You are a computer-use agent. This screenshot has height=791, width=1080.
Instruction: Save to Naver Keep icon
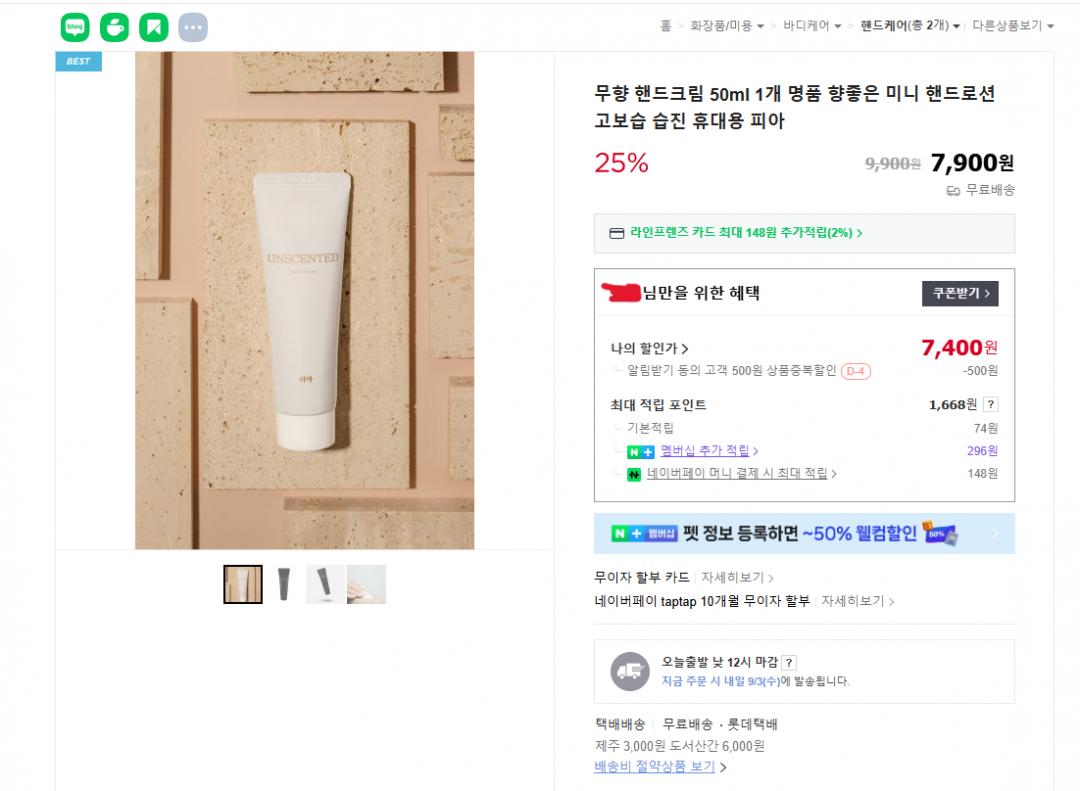click(x=153, y=27)
